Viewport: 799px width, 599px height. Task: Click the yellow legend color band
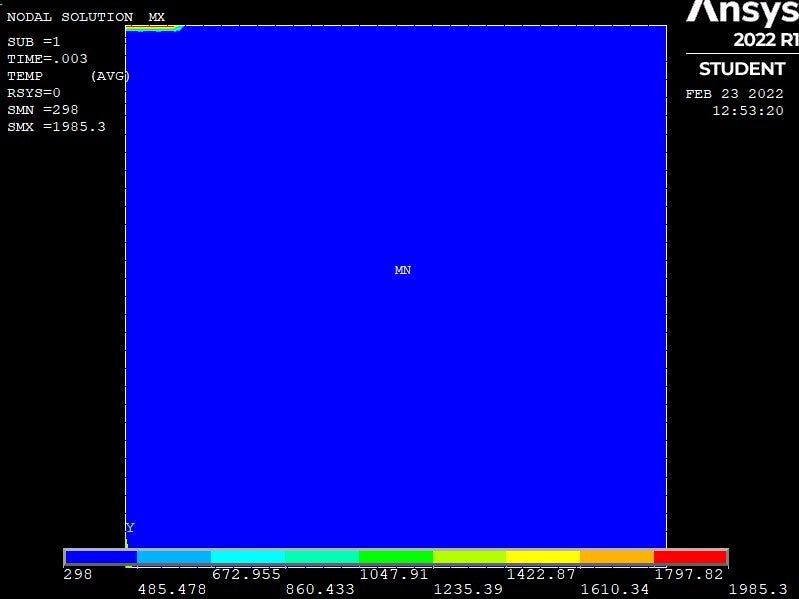tap(543, 557)
